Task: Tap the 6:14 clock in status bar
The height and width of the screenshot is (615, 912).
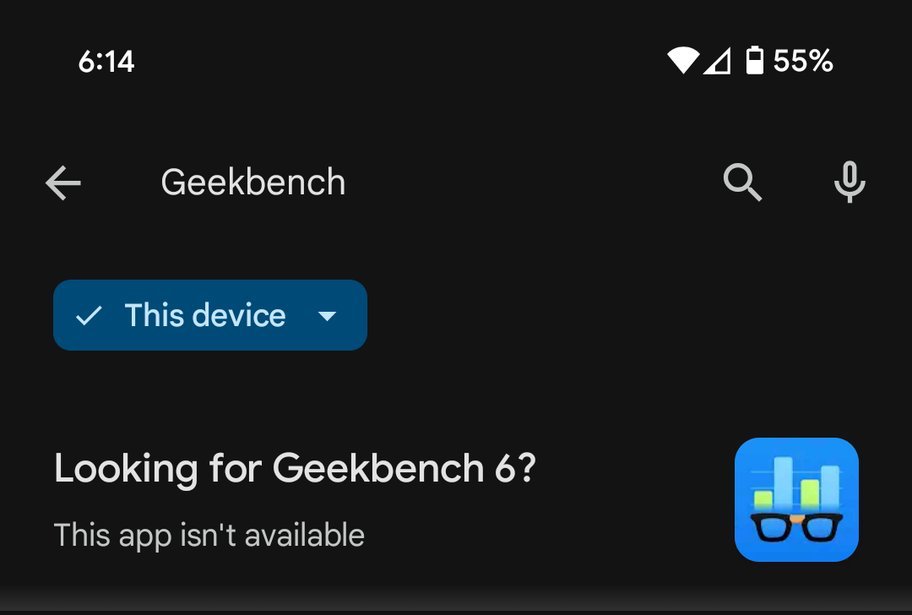Action: click(x=106, y=62)
